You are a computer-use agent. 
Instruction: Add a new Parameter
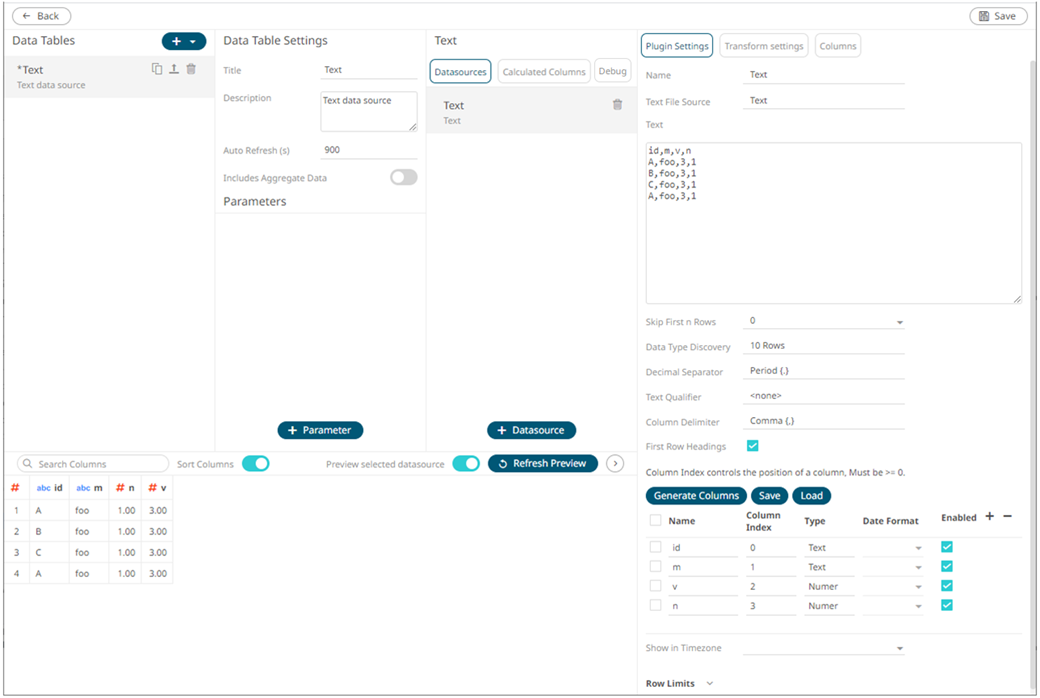click(320, 430)
